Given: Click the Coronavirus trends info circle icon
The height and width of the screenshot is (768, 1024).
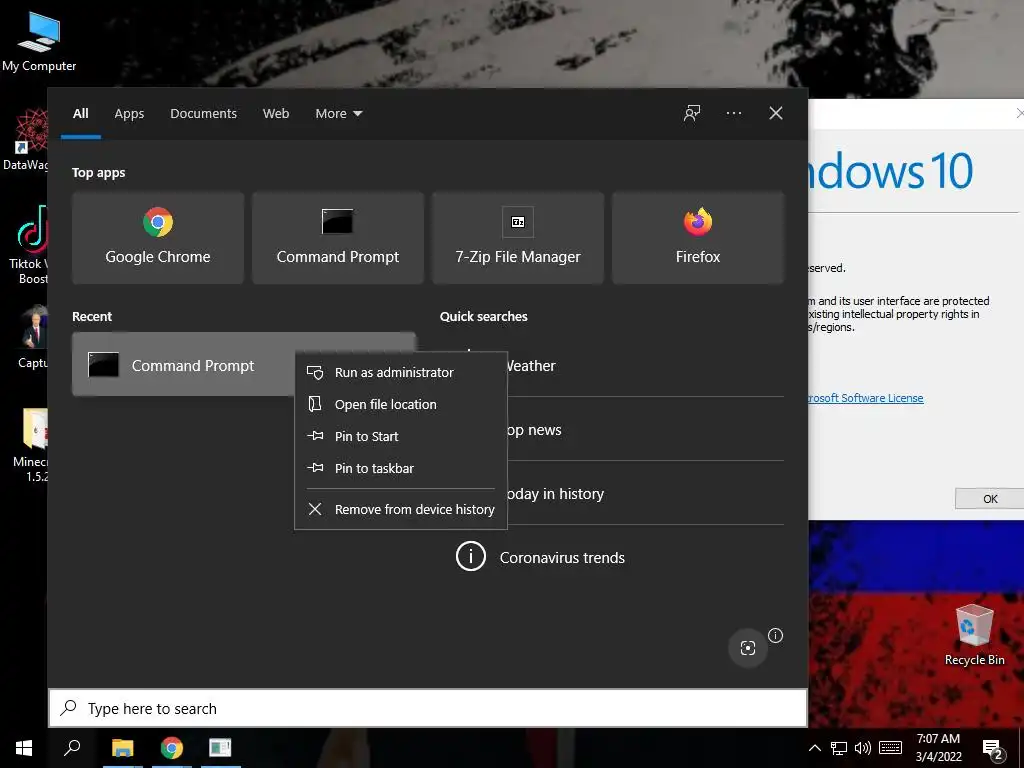Looking at the screenshot, I should click(x=470, y=557).
